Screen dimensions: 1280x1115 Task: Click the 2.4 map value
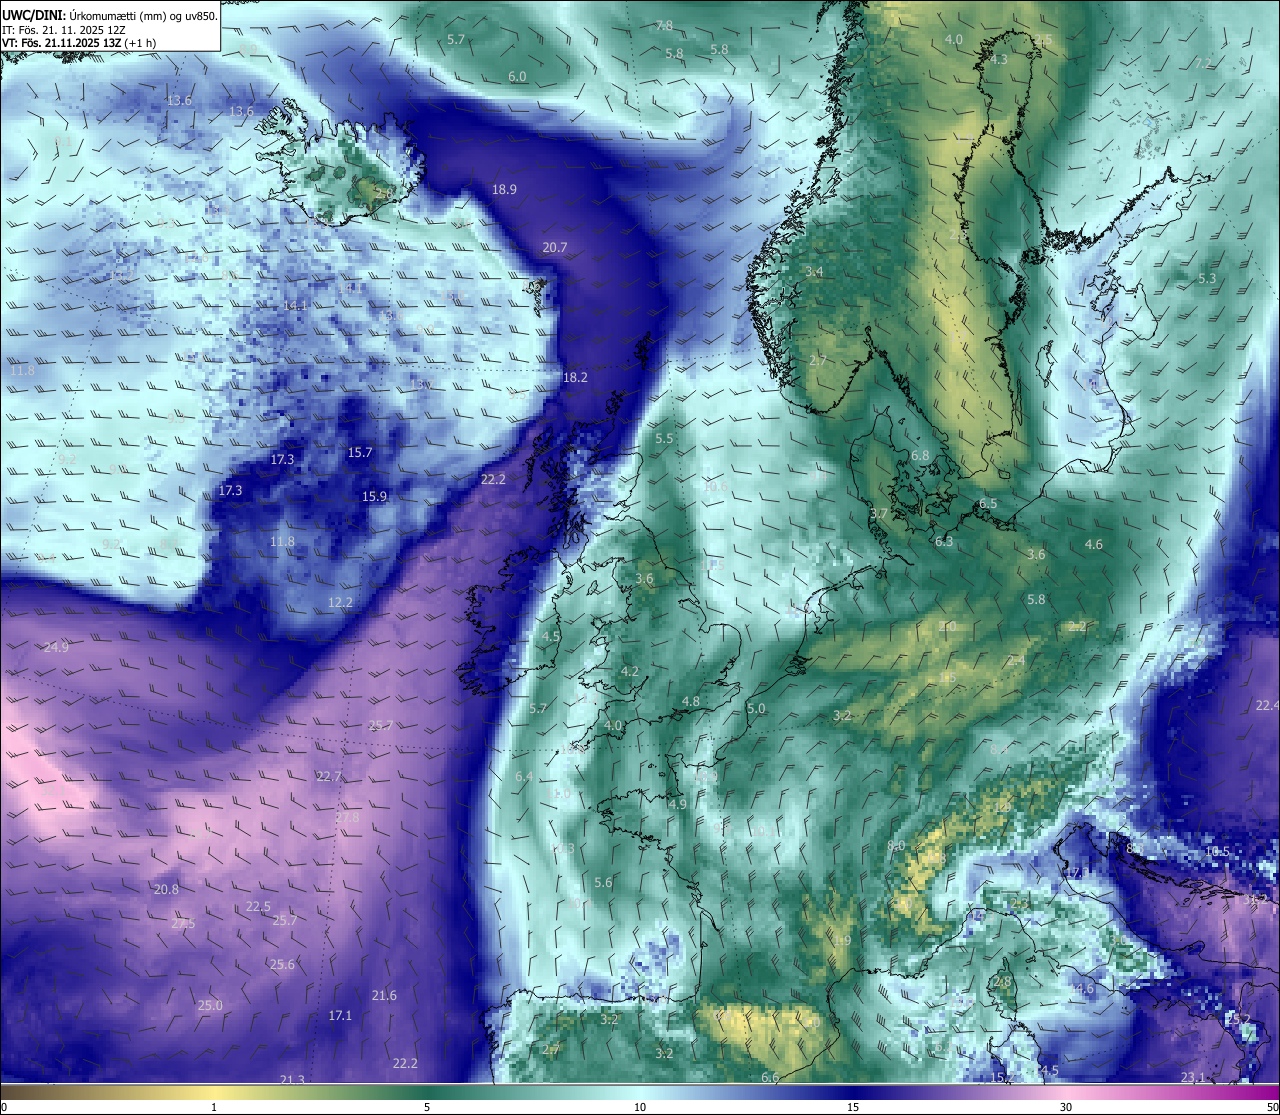[1016, 660]
